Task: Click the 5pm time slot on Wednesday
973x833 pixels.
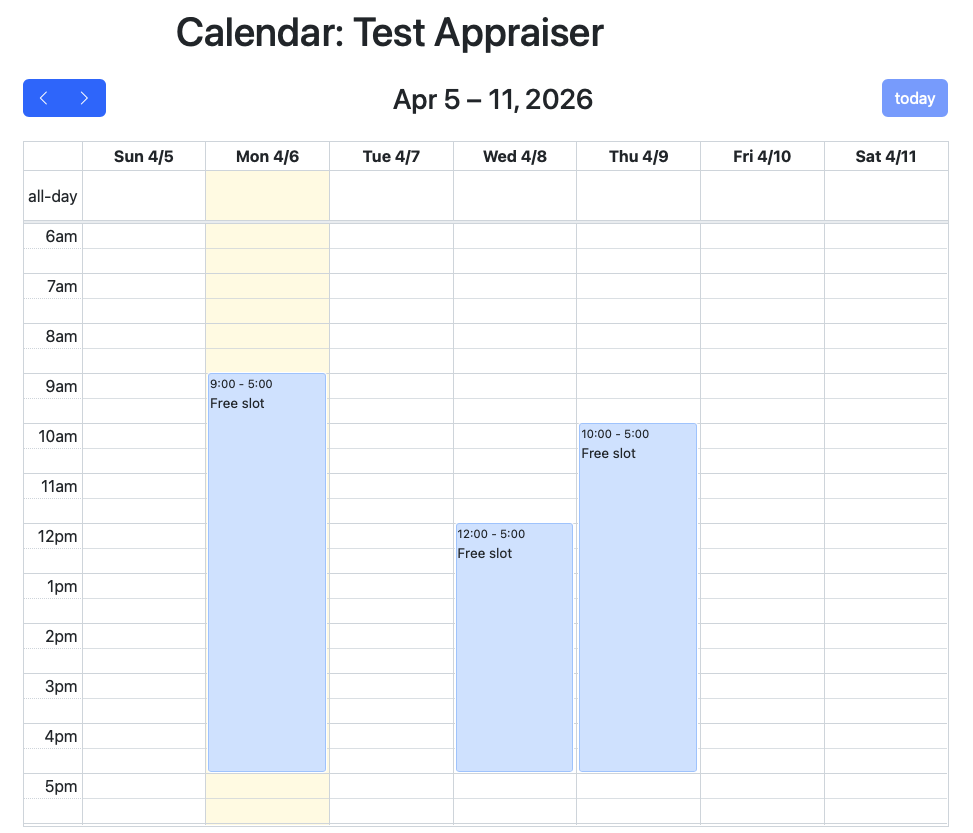Action: [515, 786]
